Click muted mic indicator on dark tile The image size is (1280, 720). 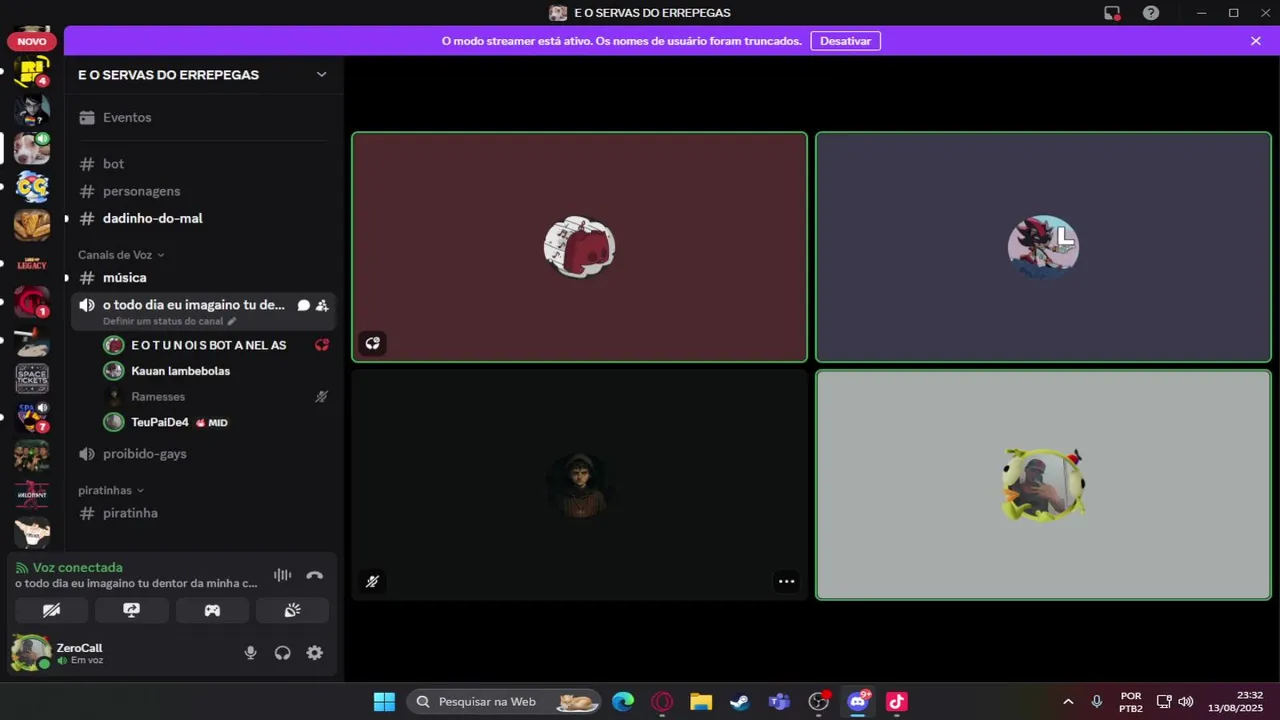tap(372, 581)
